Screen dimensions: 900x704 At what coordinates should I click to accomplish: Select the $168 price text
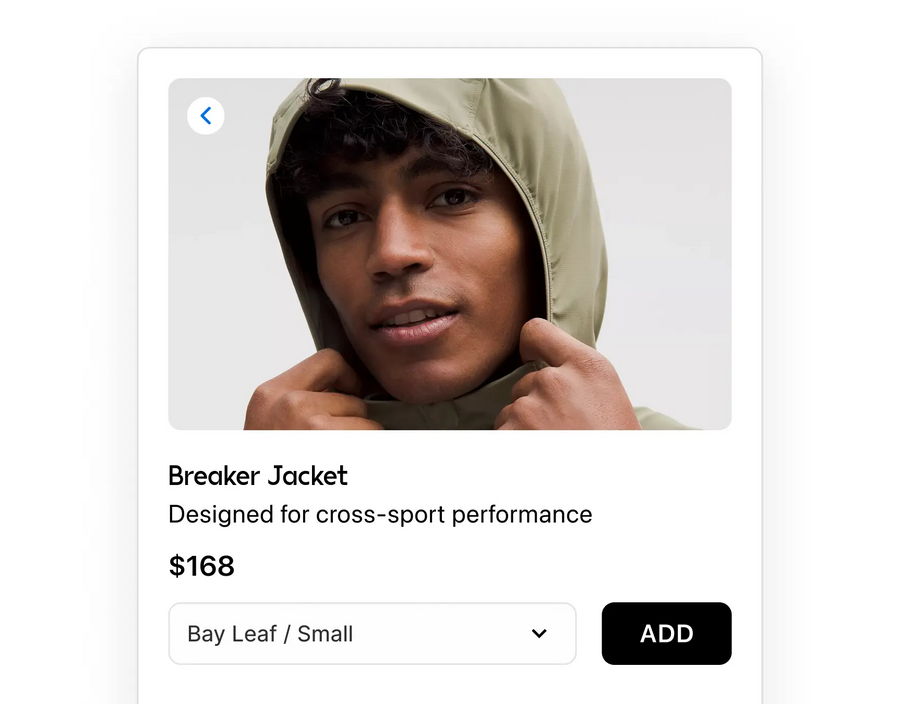[x=201, y=566]
